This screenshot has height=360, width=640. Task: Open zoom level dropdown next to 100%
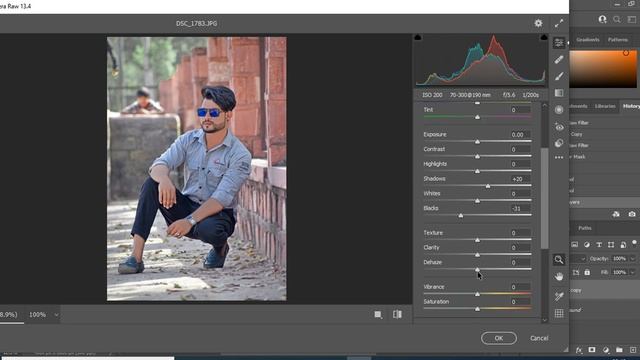pos(56,315)
